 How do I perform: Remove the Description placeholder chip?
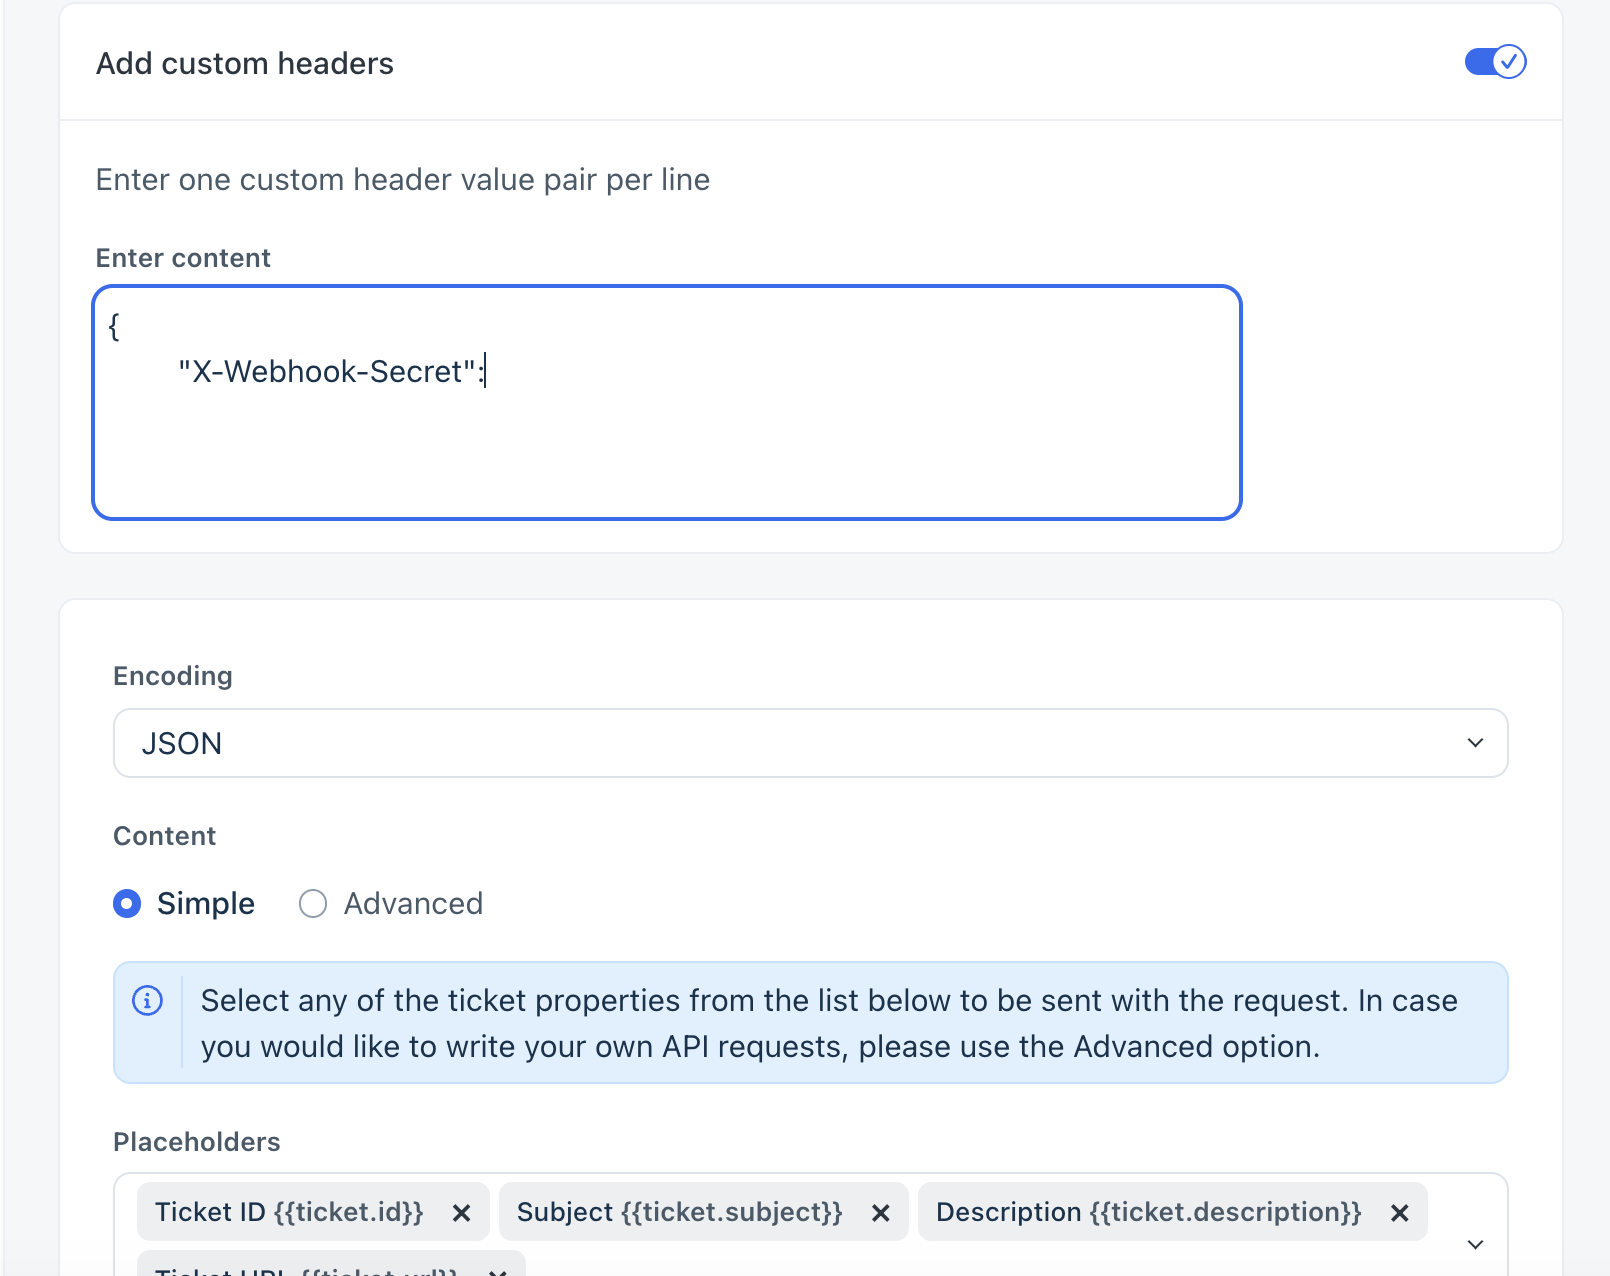[x=1399, y=1213]
